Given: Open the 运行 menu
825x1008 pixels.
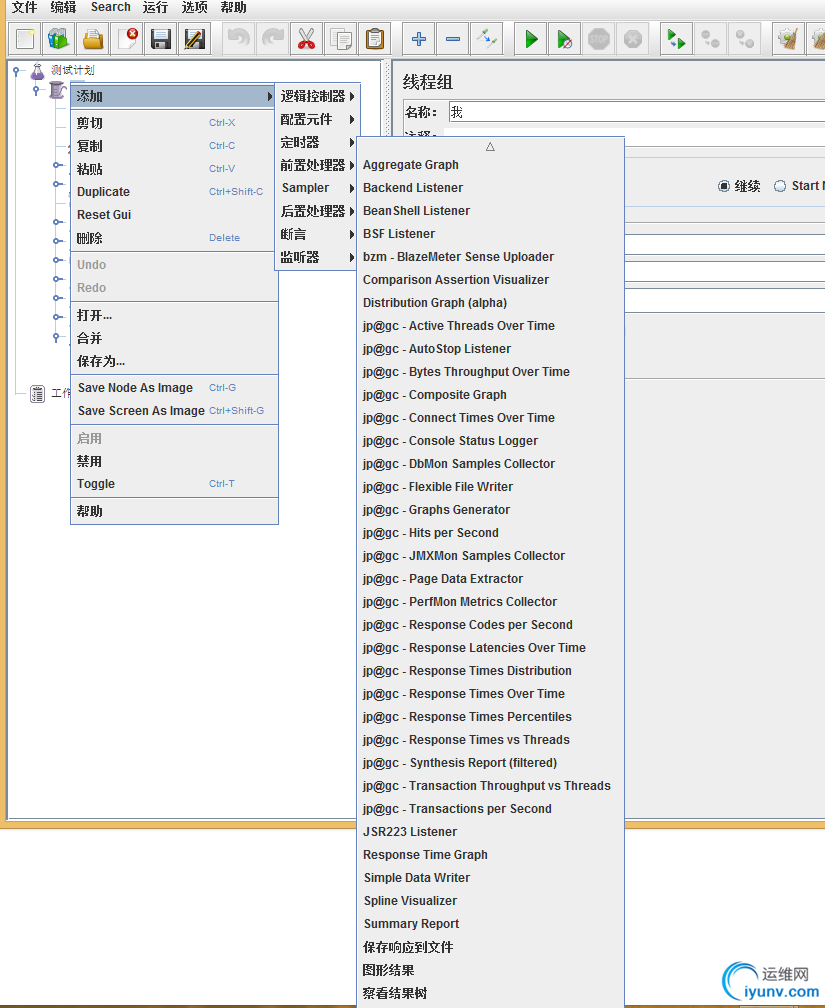Looking at the screenshot, I should [155, 7].
